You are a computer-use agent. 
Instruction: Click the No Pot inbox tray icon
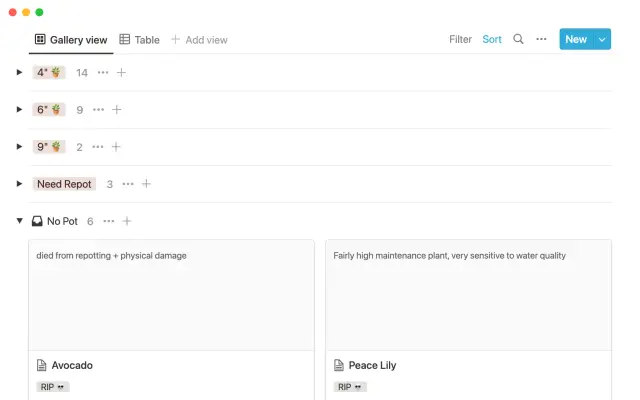pyautogui.click(x=37, y=221)
